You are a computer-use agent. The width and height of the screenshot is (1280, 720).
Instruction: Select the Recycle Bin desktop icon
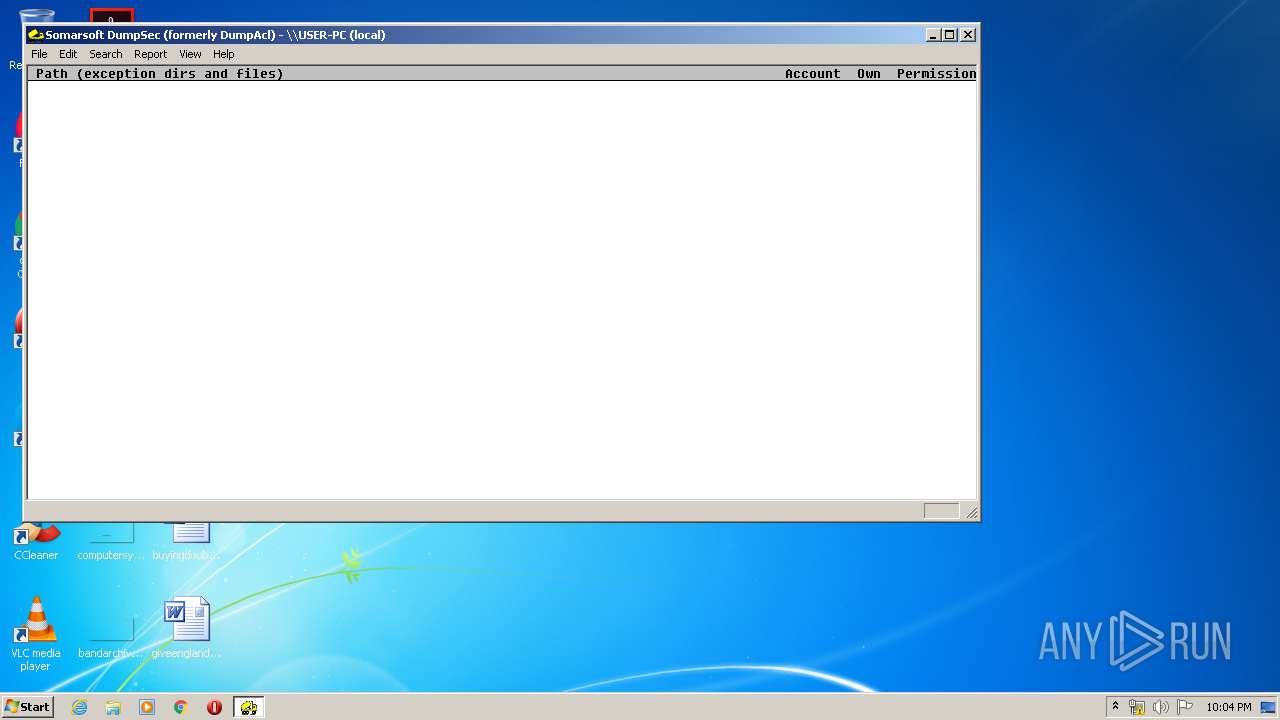pyautogui.click(x=36, y=15)
